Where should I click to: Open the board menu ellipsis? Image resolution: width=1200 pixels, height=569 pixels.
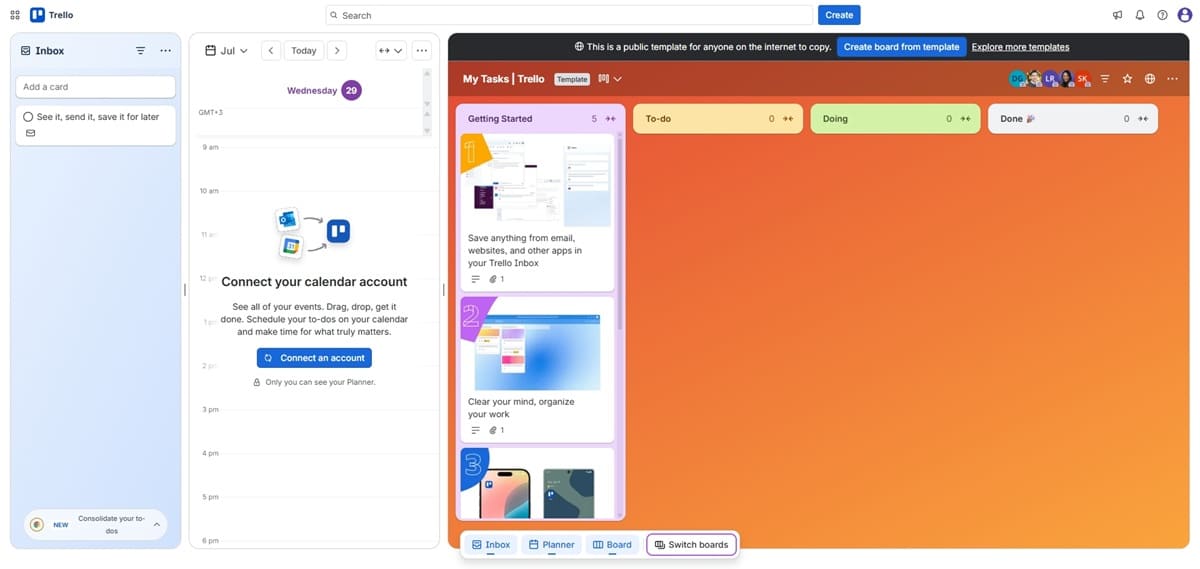tap(1172, 79)
